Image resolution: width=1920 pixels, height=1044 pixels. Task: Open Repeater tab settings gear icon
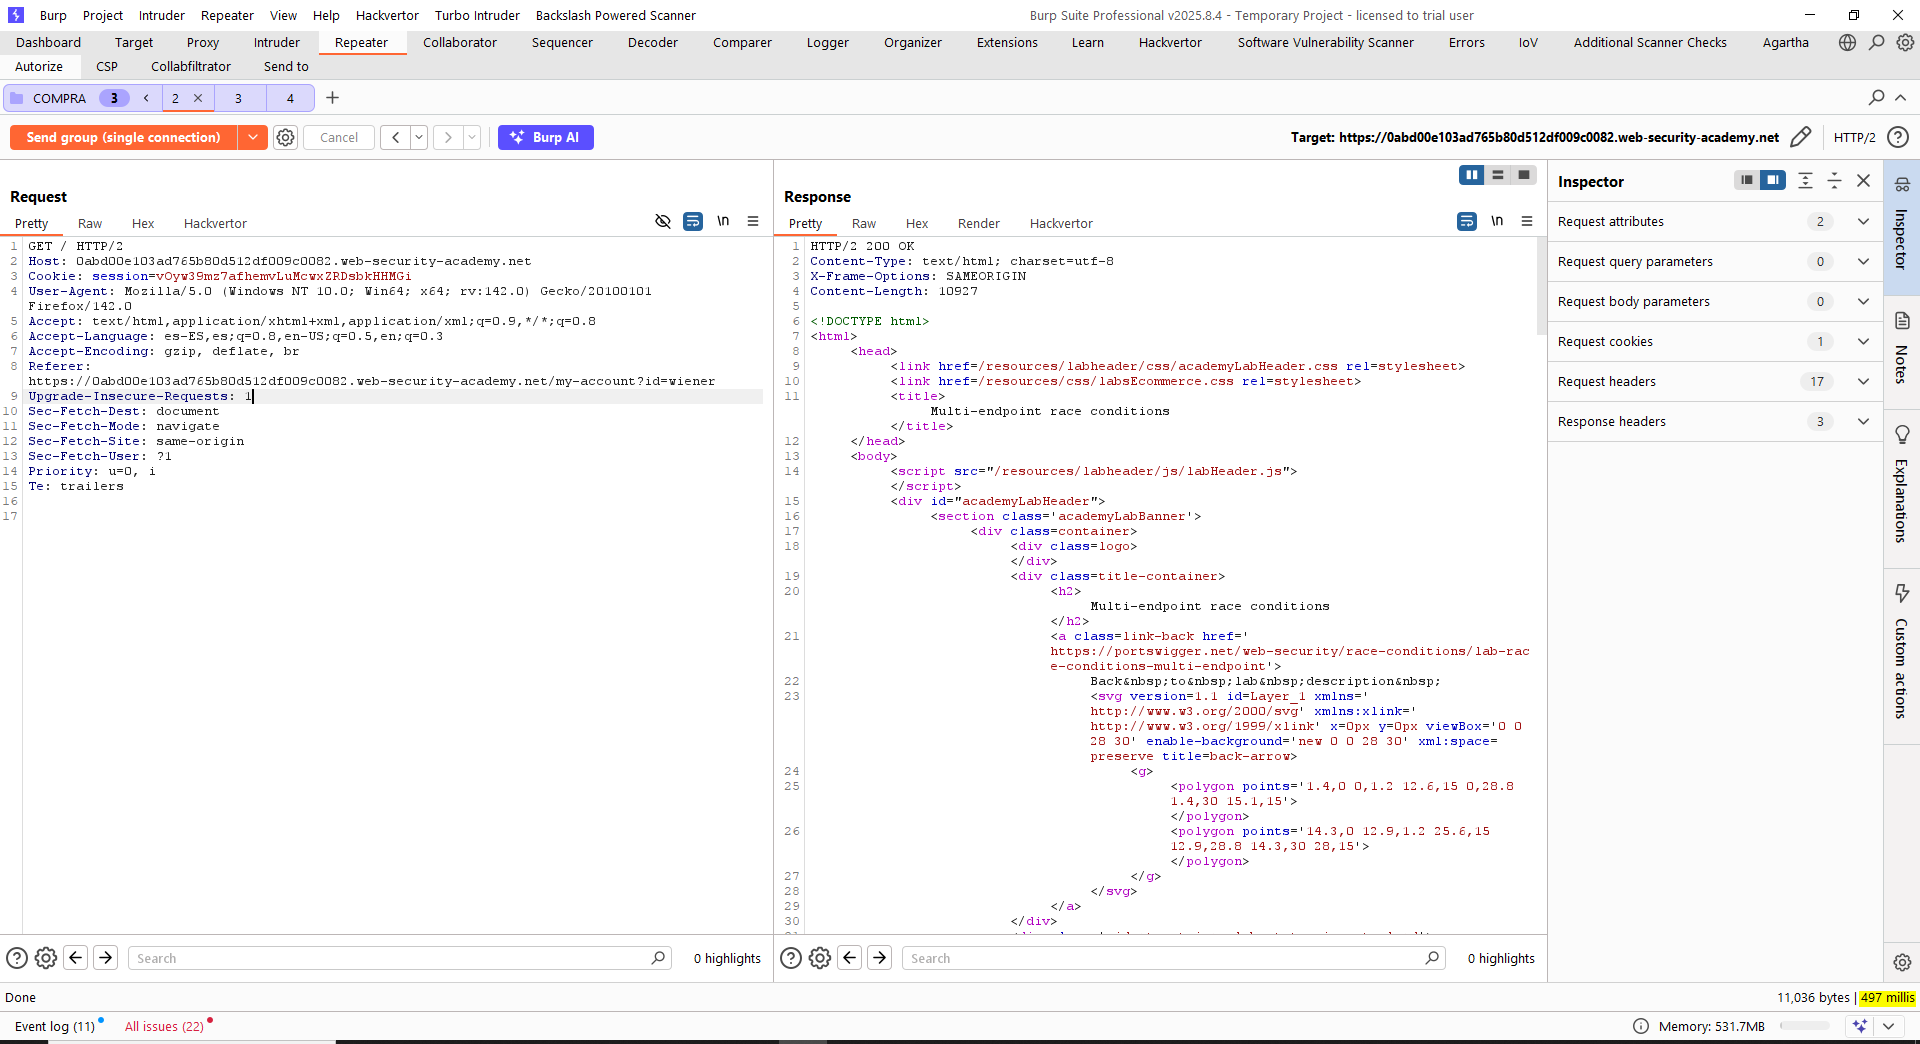(286, 138)
